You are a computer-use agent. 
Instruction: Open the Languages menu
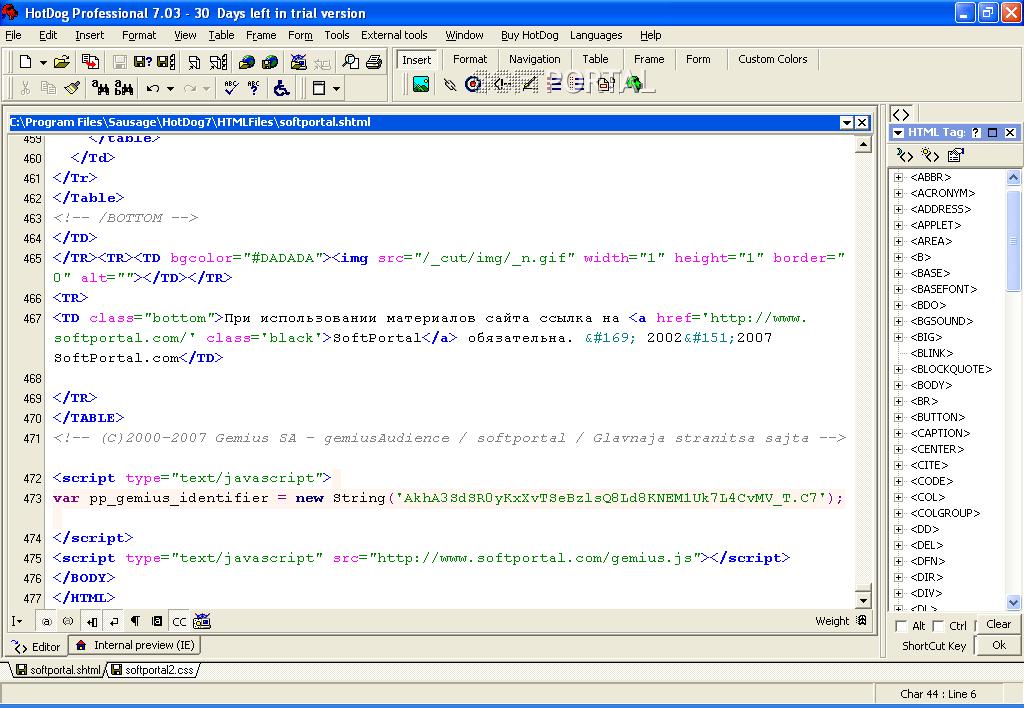(596, 35)
